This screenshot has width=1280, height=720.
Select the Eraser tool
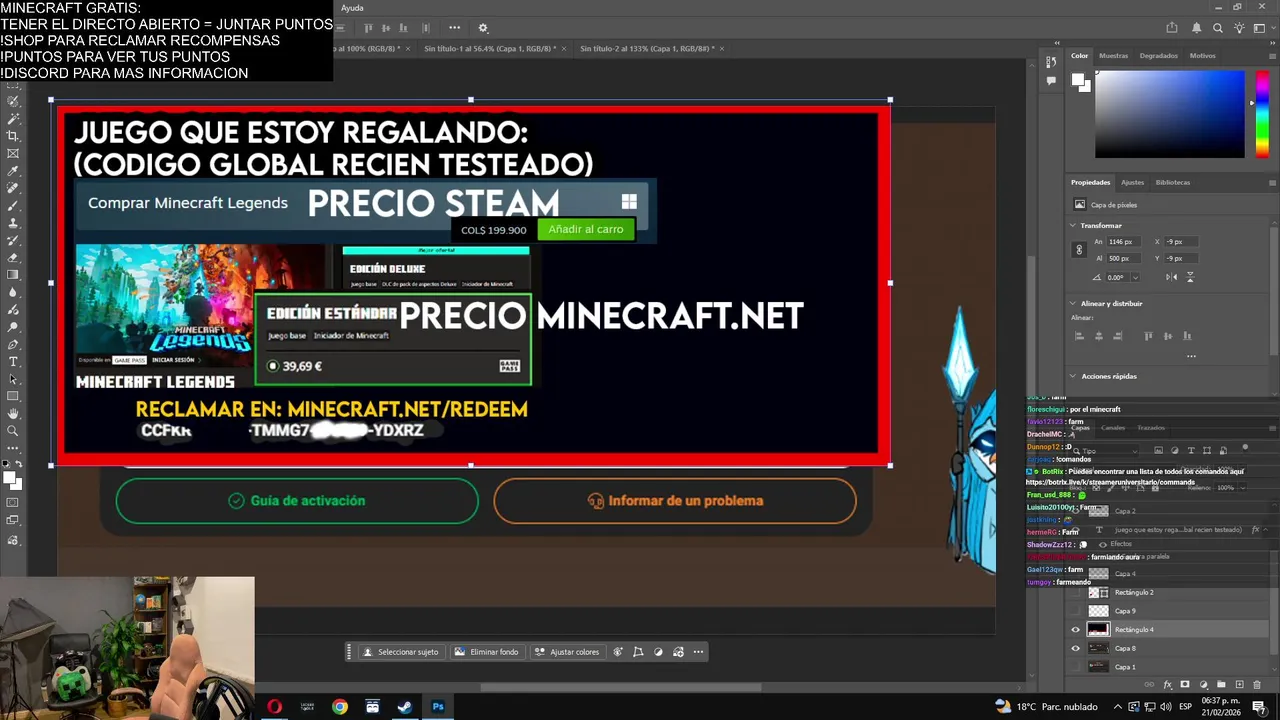(x=13, y=257)
